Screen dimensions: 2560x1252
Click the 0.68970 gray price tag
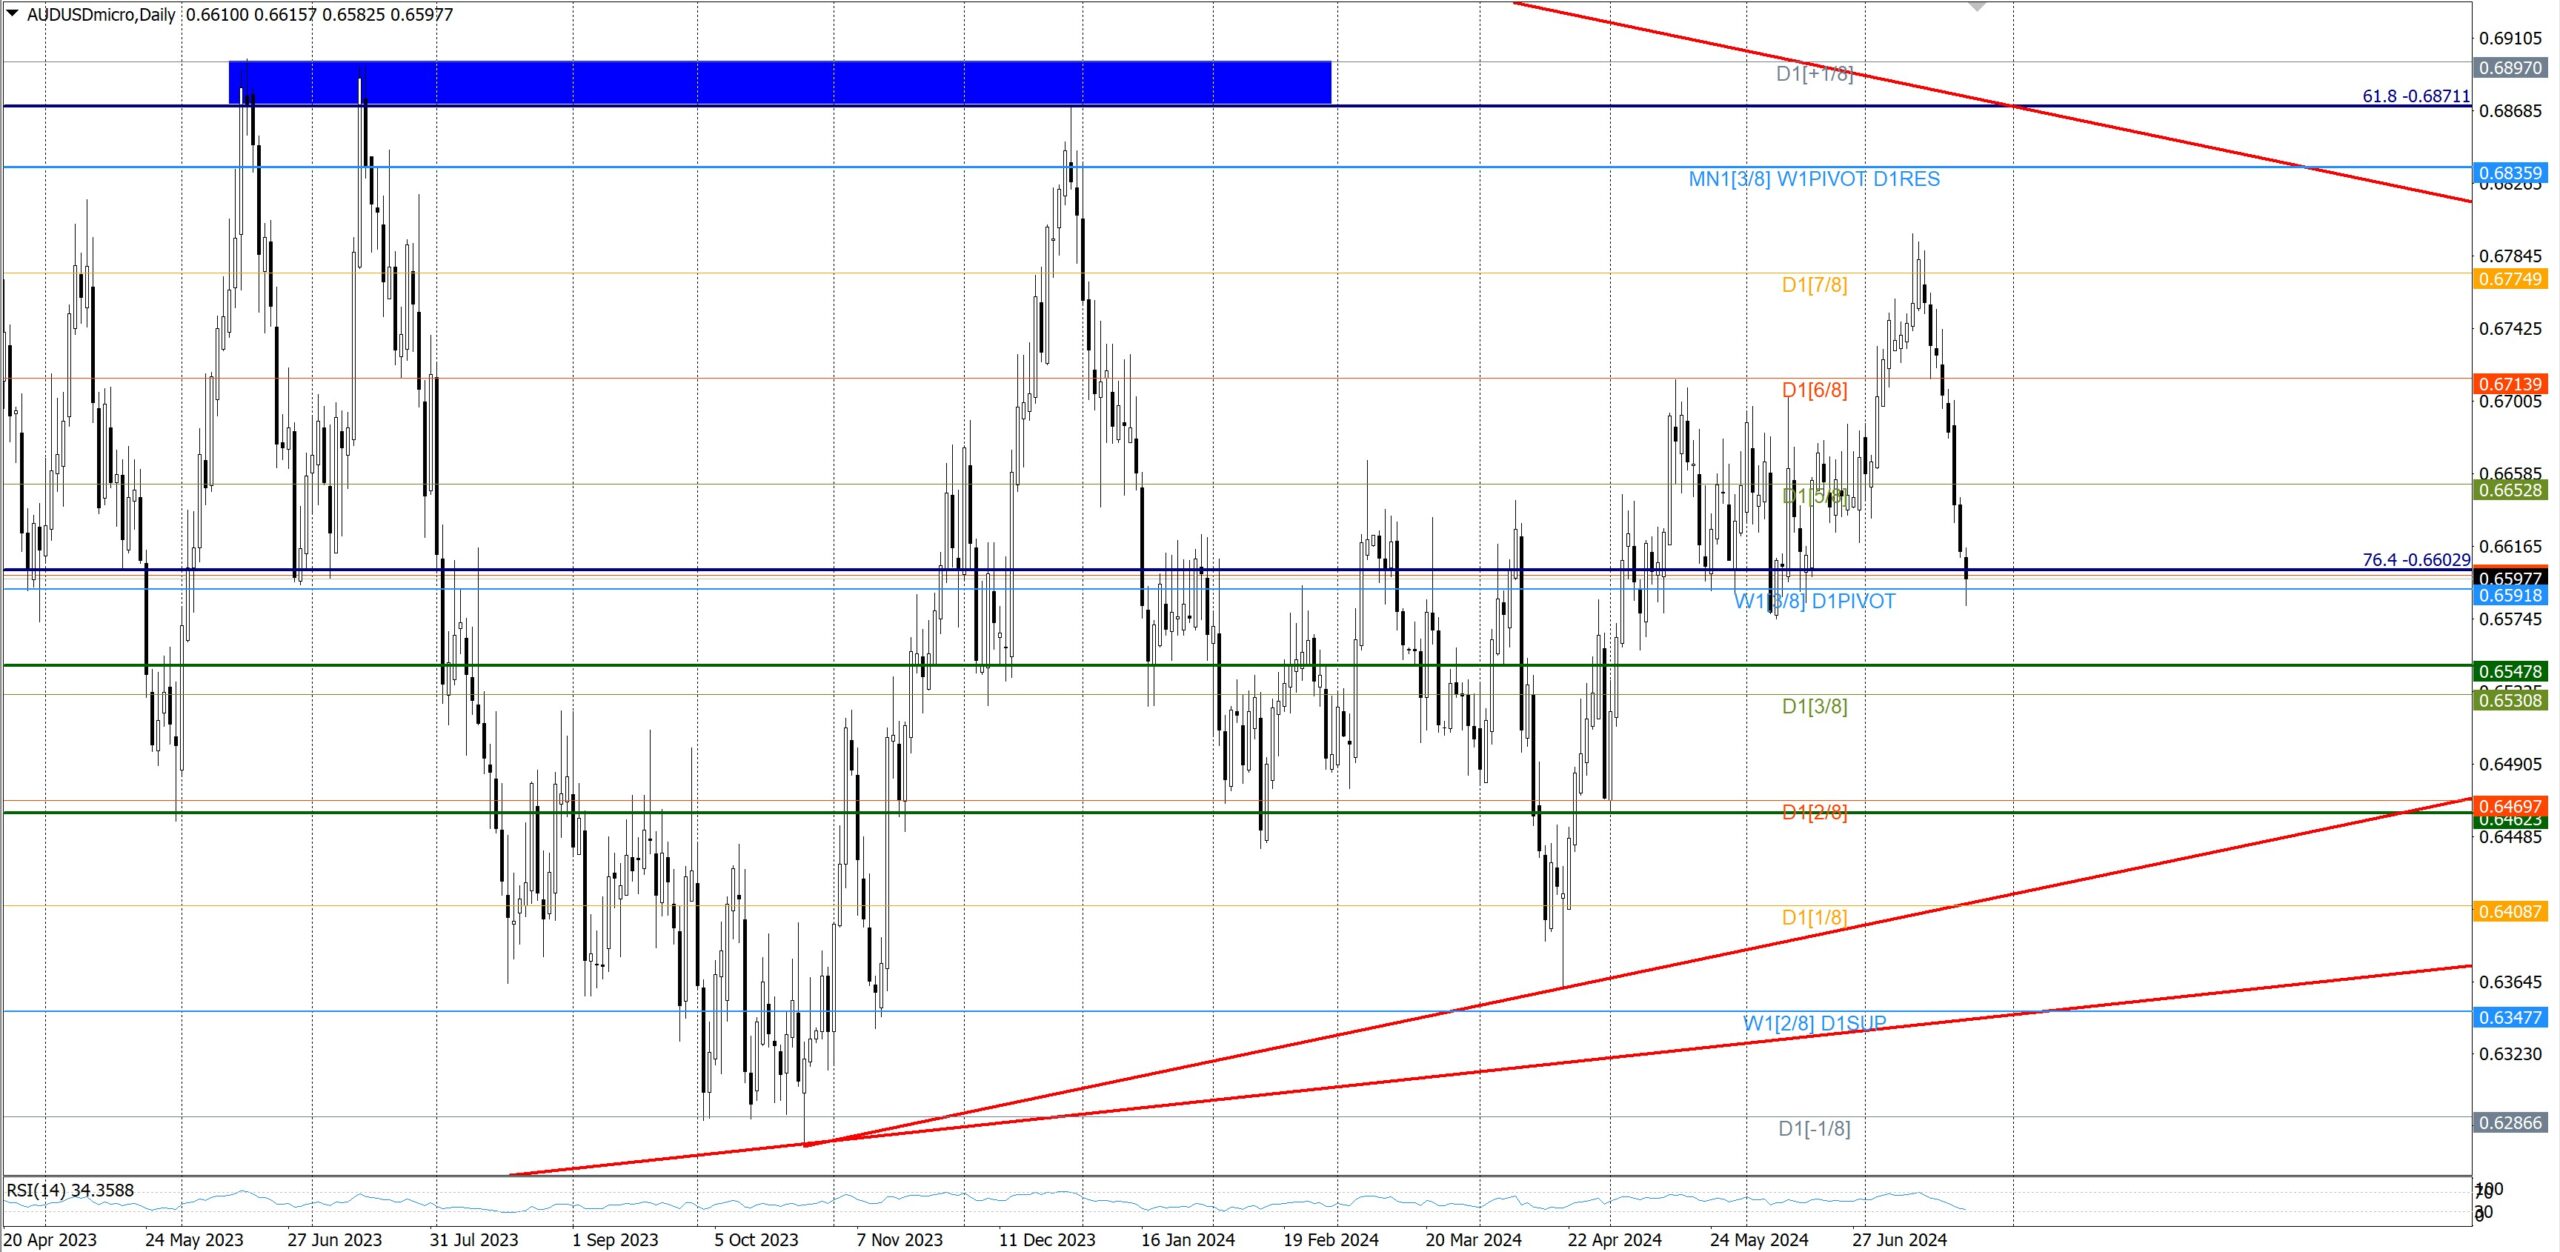pyautogui.click(x=2509, y=68)
